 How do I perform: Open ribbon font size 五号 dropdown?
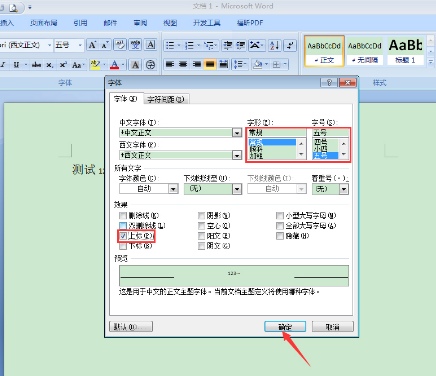[80, 45]
